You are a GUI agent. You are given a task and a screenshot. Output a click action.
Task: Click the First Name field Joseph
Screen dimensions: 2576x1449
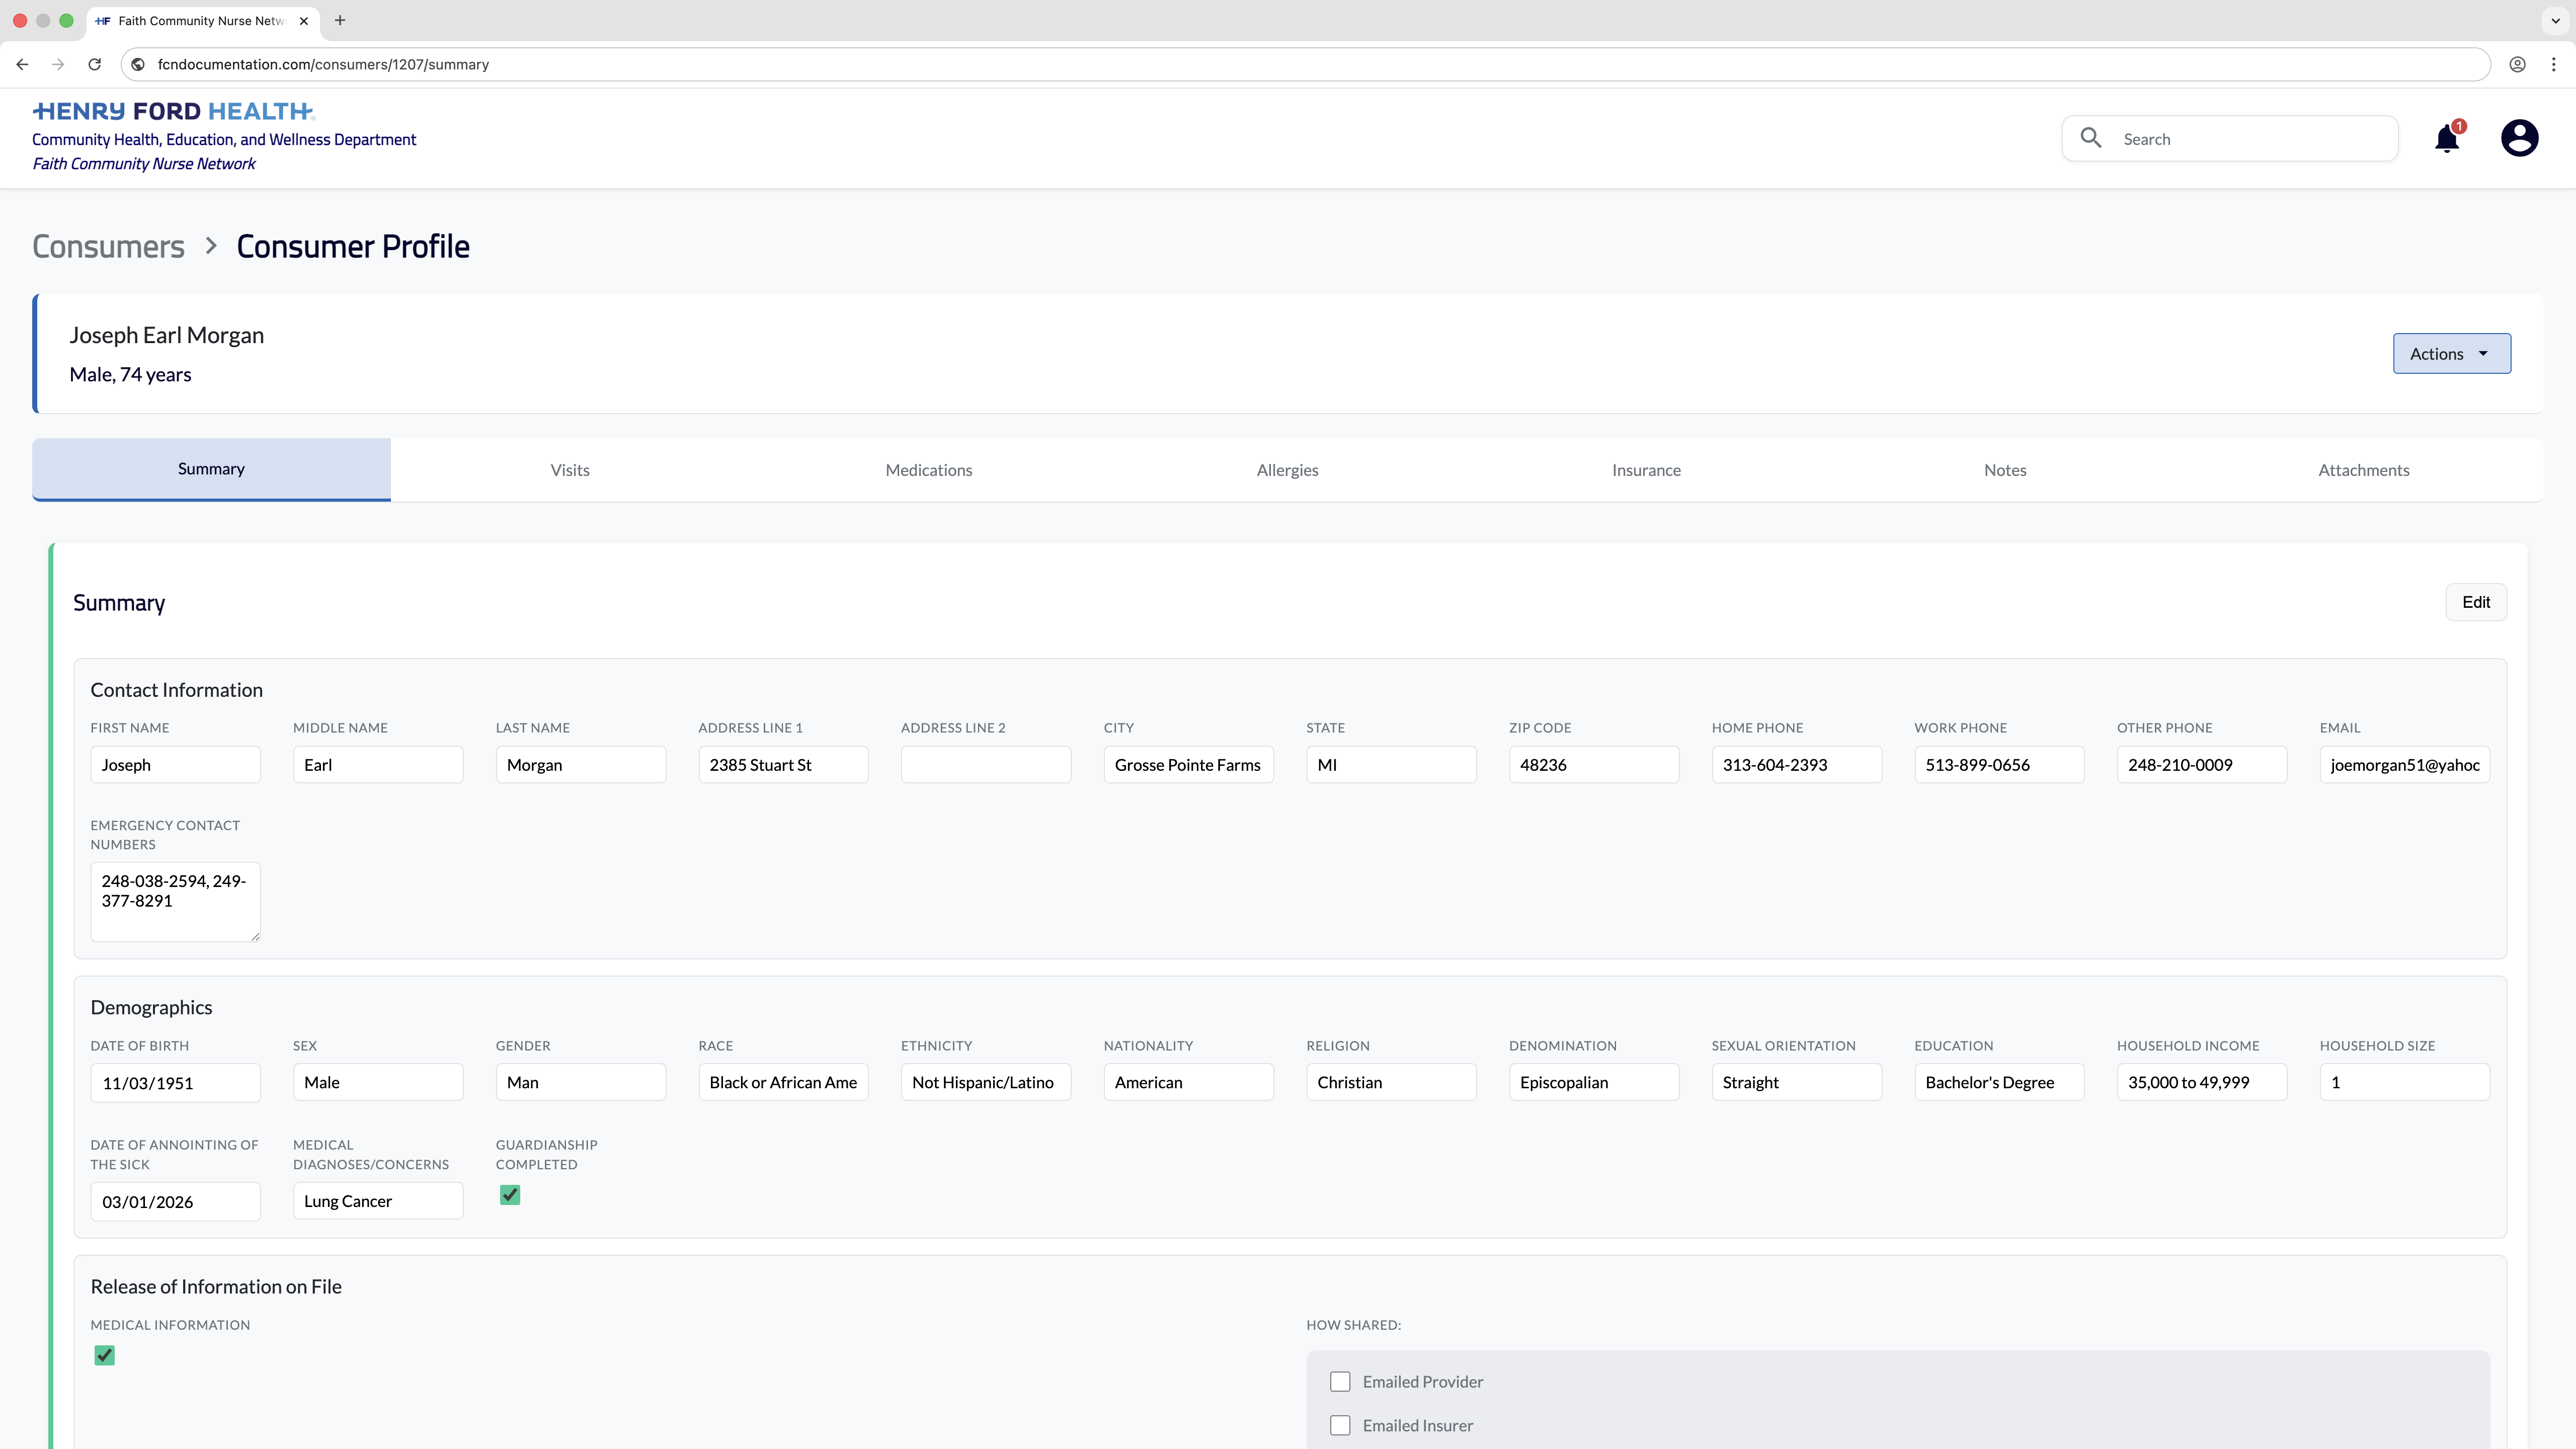175,765
